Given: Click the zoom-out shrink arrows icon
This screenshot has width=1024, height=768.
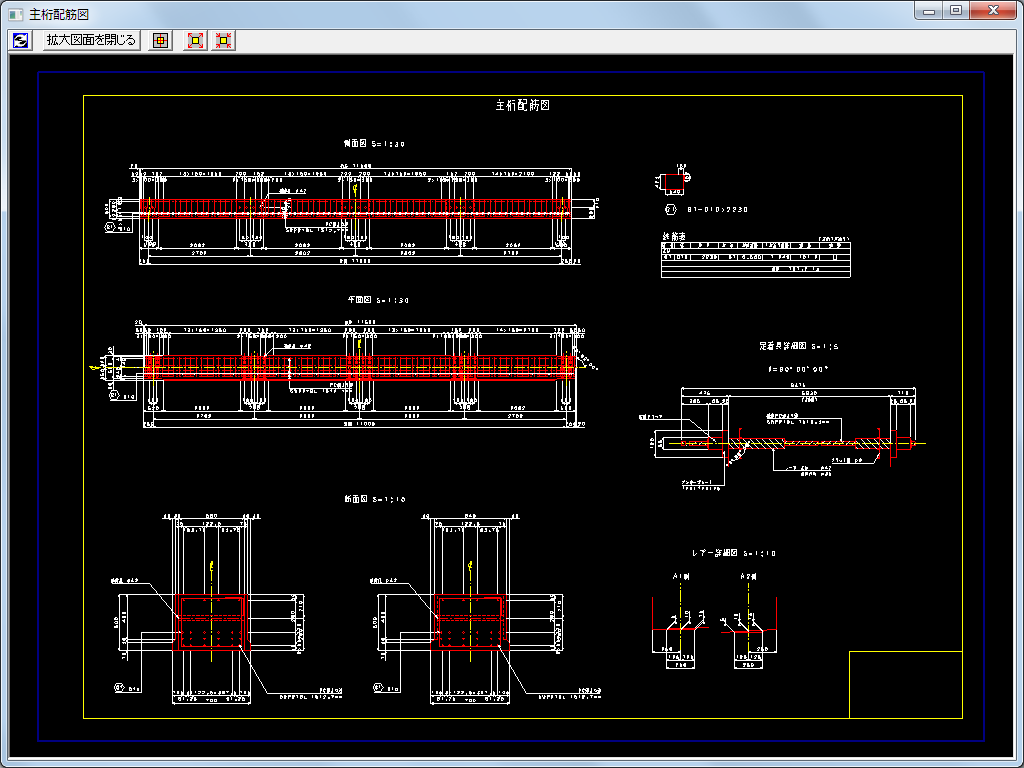Looking at the screenshot, I should (x=224, y=40).
